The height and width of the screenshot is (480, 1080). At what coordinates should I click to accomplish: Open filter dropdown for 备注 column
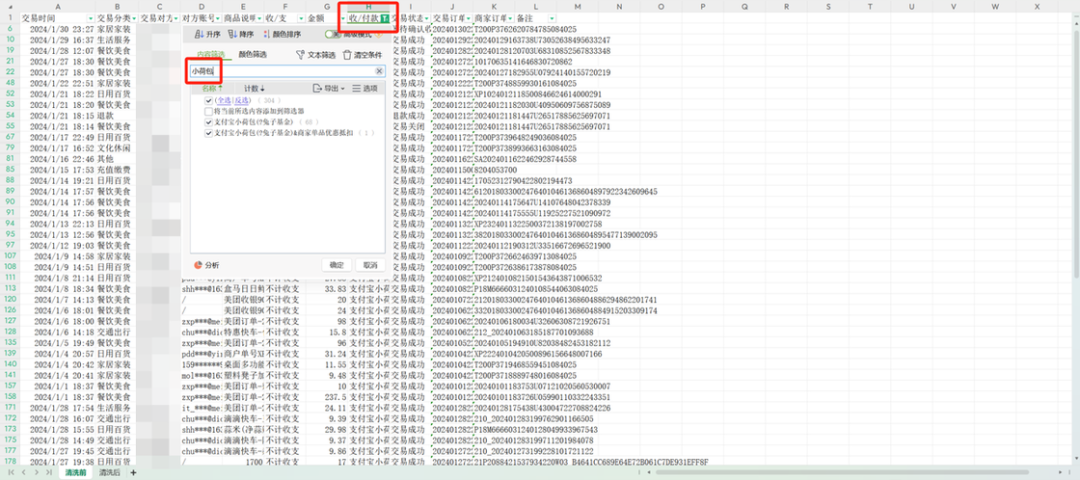point(552,18)
